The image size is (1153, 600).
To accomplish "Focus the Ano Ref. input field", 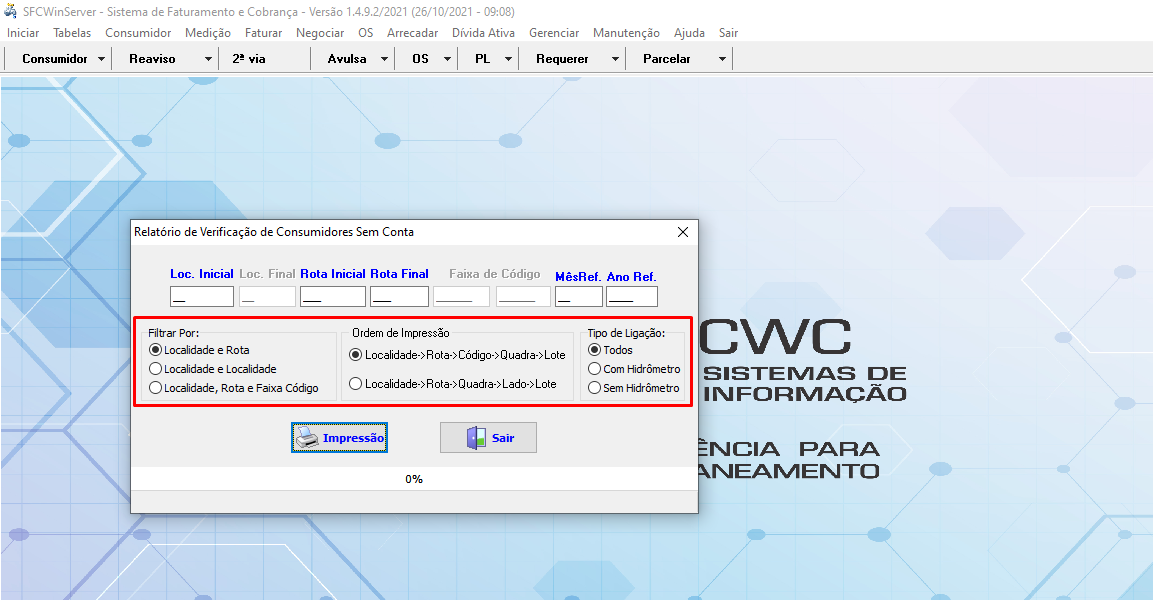I will (x=631, y=297).
